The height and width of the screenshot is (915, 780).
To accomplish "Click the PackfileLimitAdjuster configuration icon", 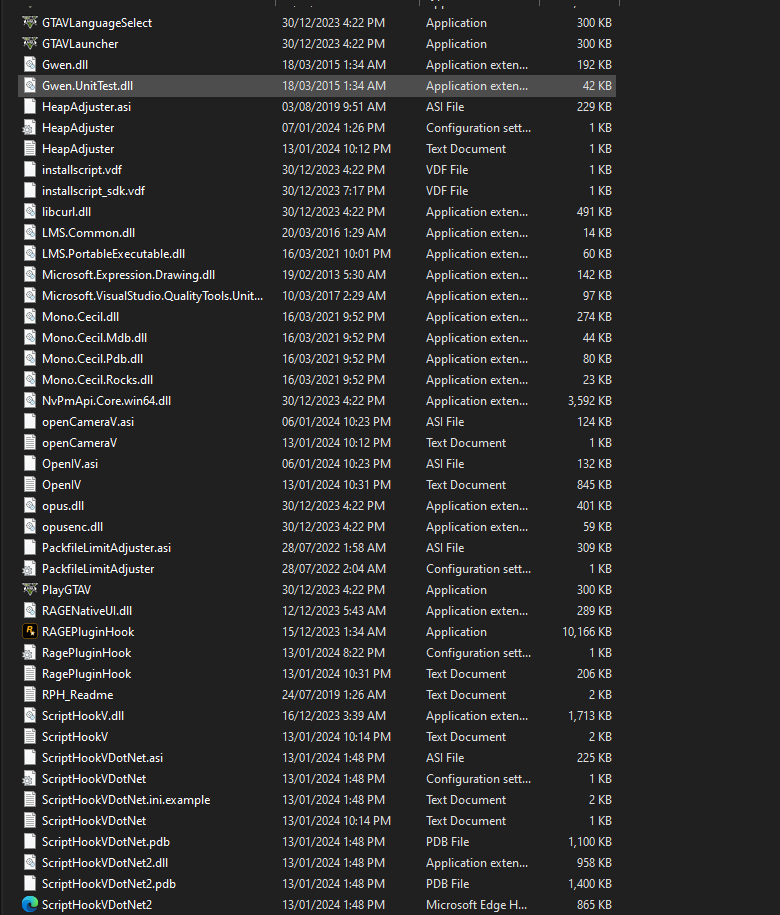I will point(30,569).
